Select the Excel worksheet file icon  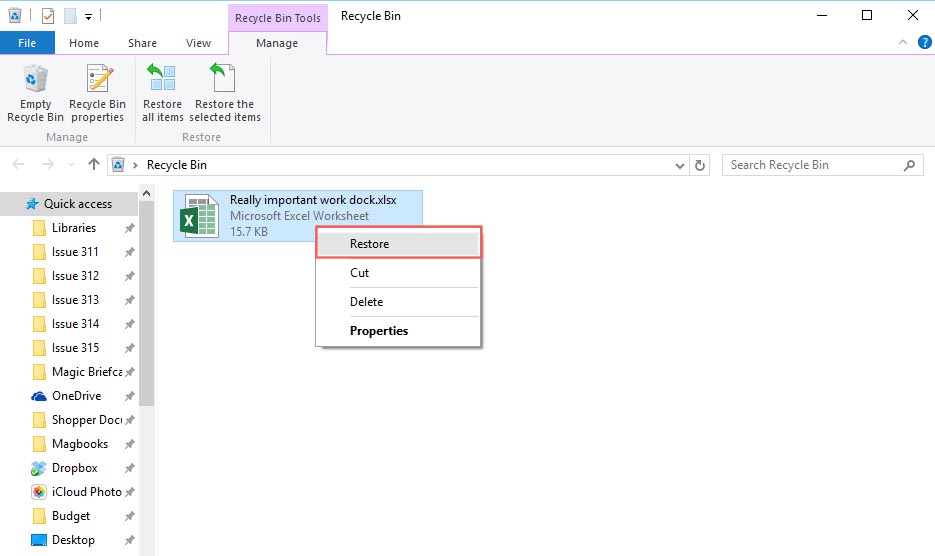pos(199,216)
